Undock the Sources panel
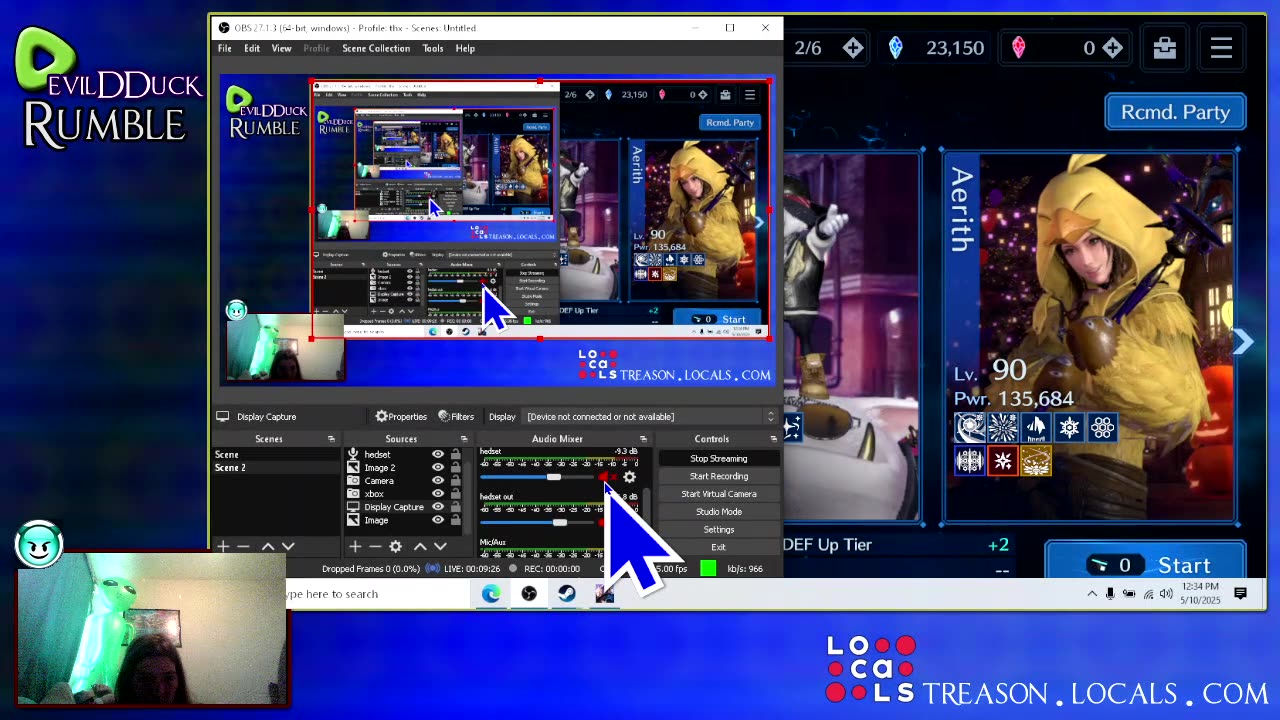The image size is (1280, 720). [x=463, y=439]
